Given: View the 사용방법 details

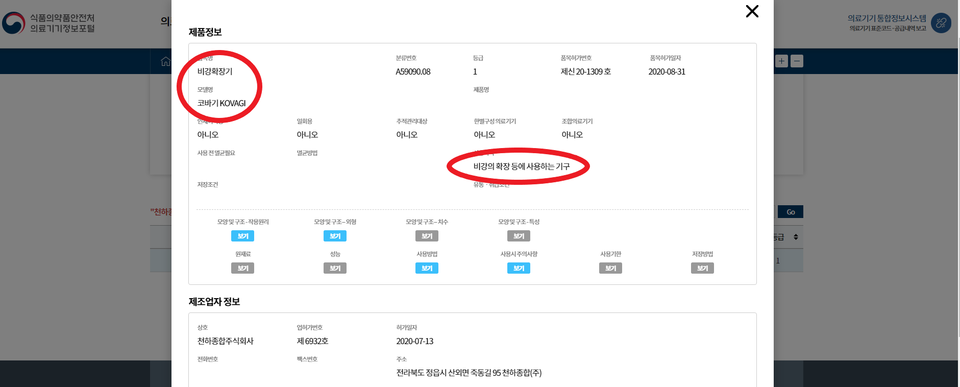Looking at the screenshot, I should pos(427,268).
